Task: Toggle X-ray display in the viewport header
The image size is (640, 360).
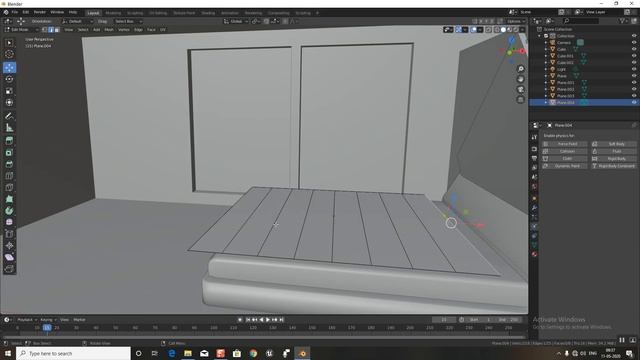Action: (489, 30)
